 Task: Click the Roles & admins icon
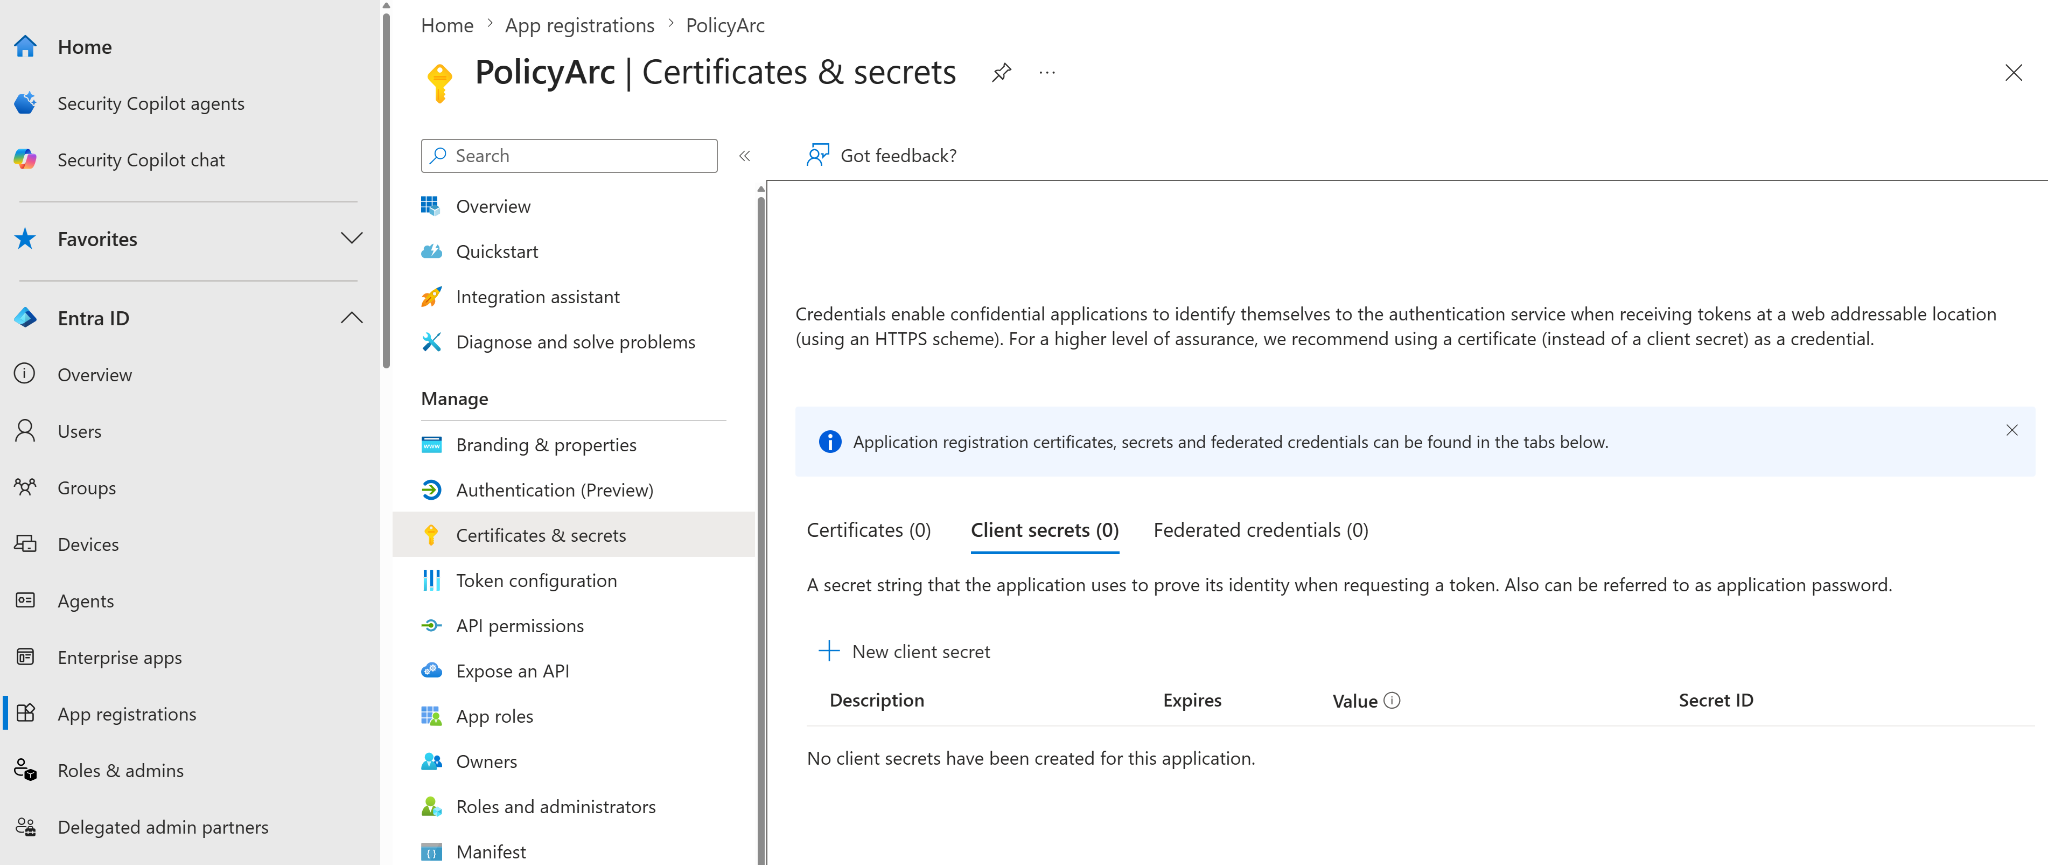click(26, 770)
